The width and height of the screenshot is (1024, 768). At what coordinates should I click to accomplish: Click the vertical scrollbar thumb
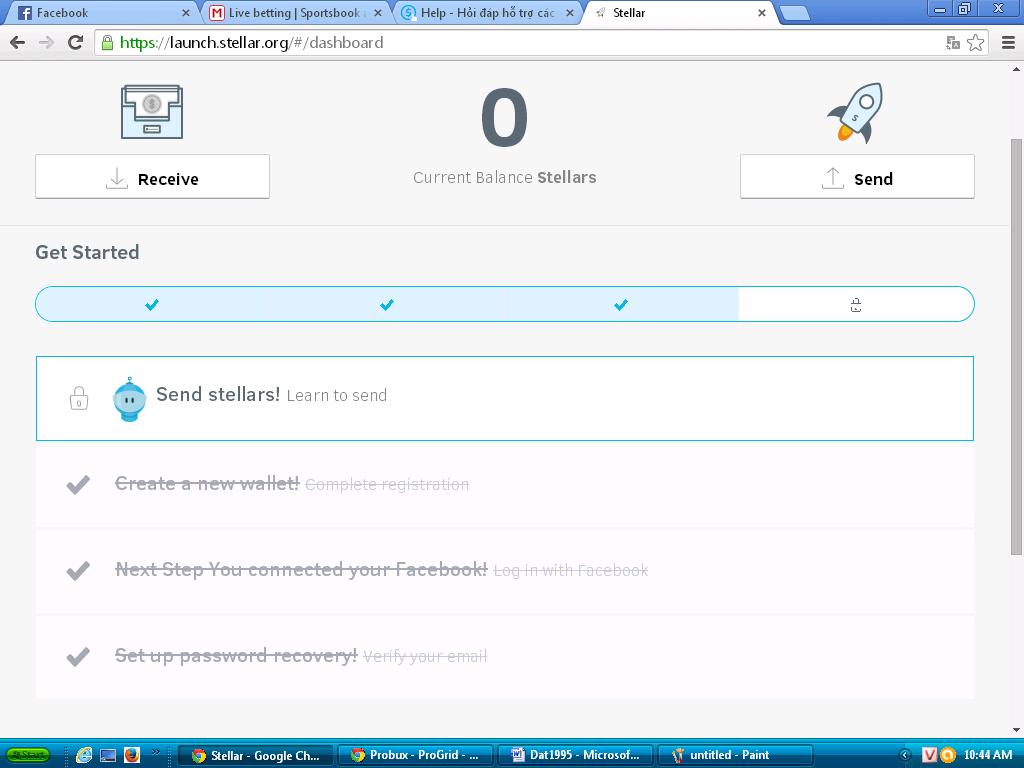pyautogui.click(x=1017, y=346)
